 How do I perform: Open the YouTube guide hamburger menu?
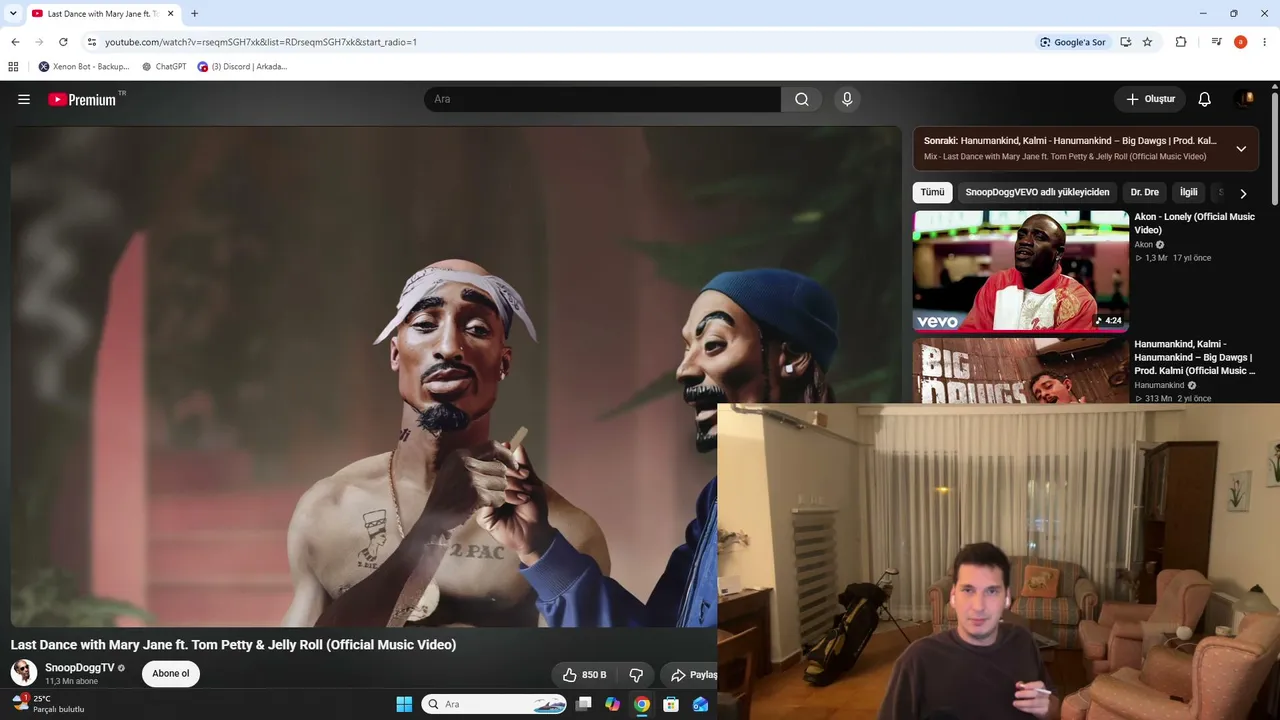pyautogui.click(x=24, y=99)
